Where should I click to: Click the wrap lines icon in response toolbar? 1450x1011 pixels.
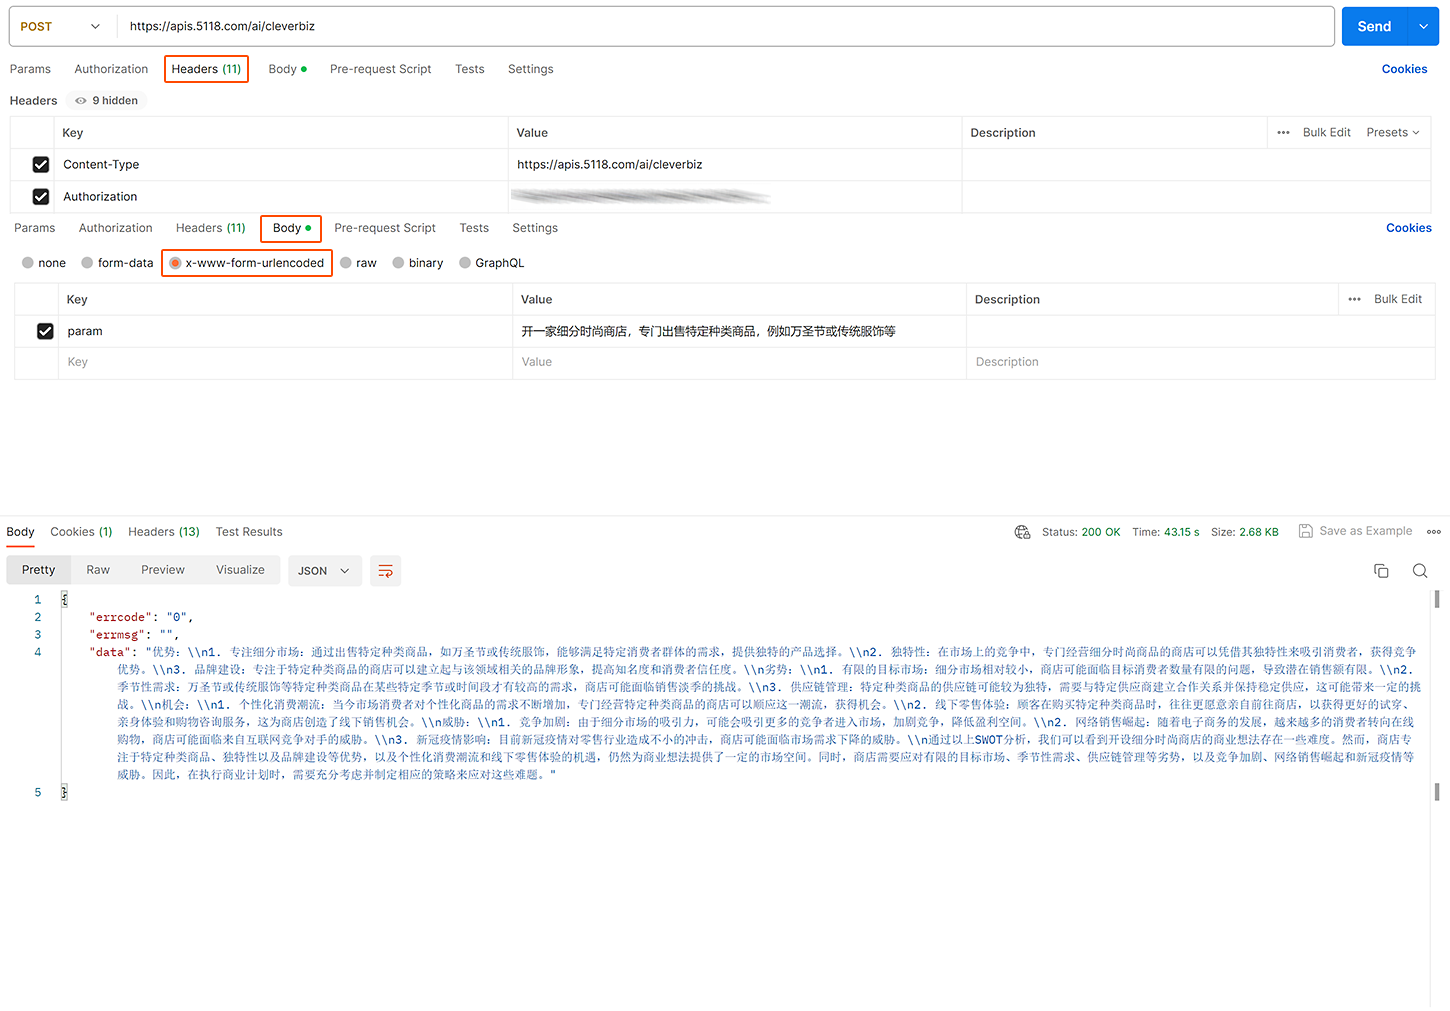385,571
